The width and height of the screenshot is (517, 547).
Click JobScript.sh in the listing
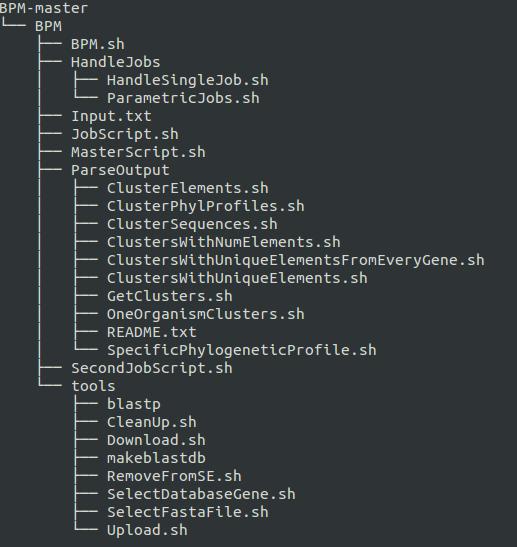tap(125, 134)
